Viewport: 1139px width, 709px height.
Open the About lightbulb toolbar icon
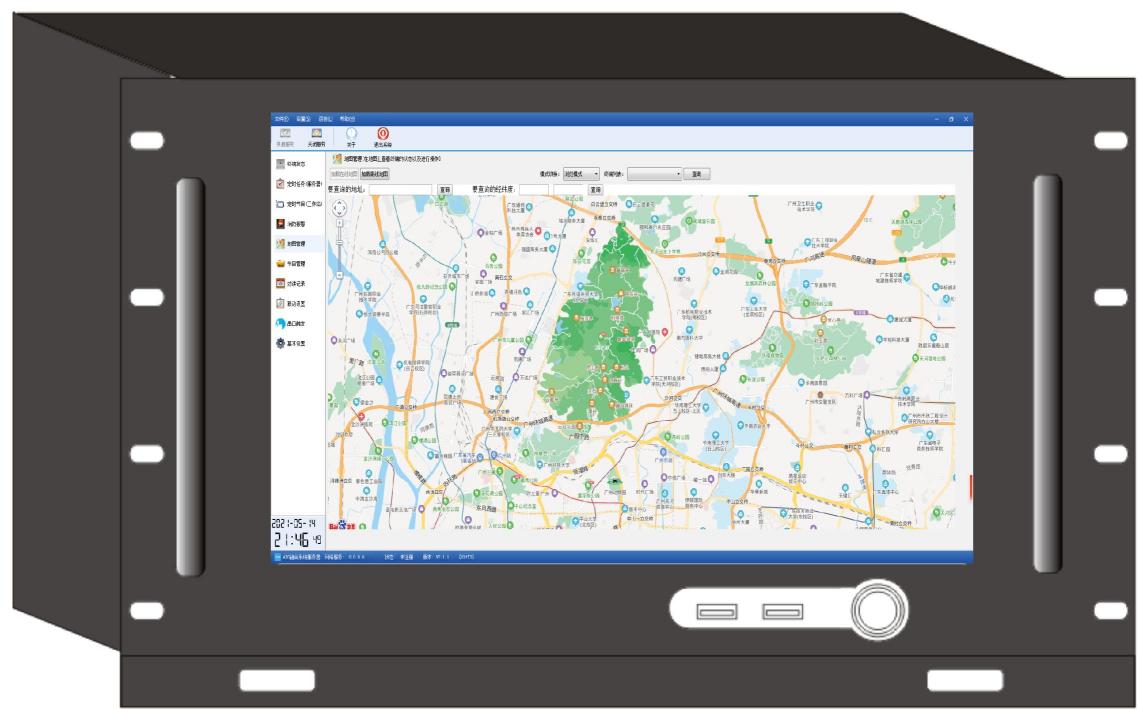click(x=351, y=134)
